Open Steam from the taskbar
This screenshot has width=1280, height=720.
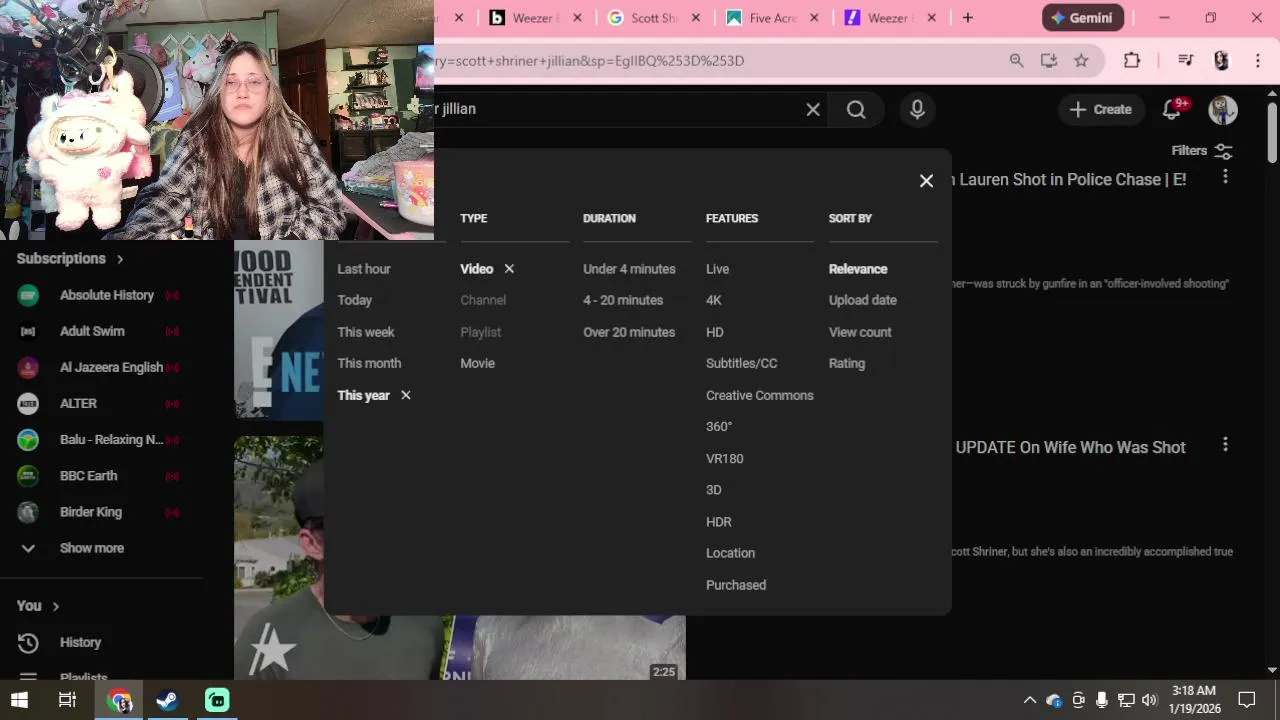(x=167, y=700)
